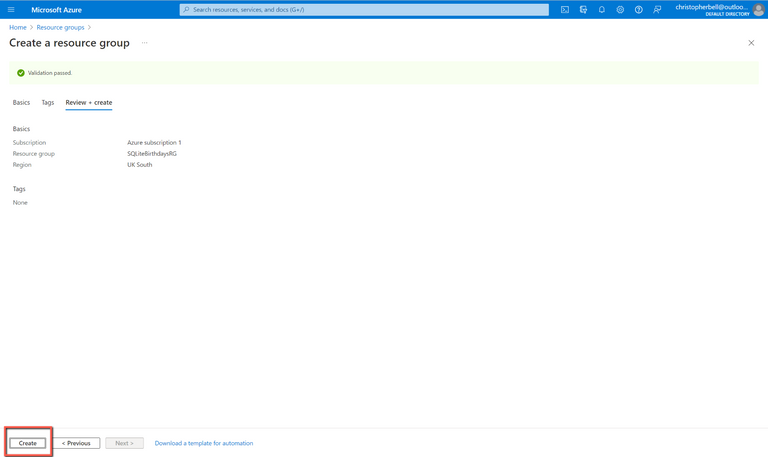Select the Review + create tab
The width and height of the screenshot is (768, 457).
89,102
